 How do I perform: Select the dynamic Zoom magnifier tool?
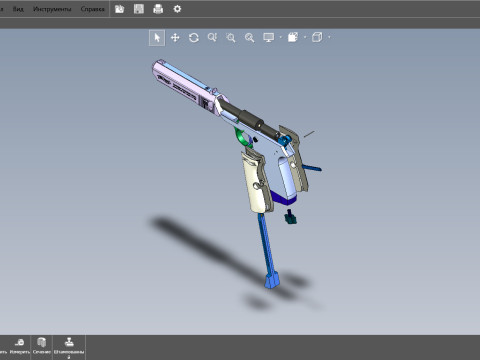(212, 38)
